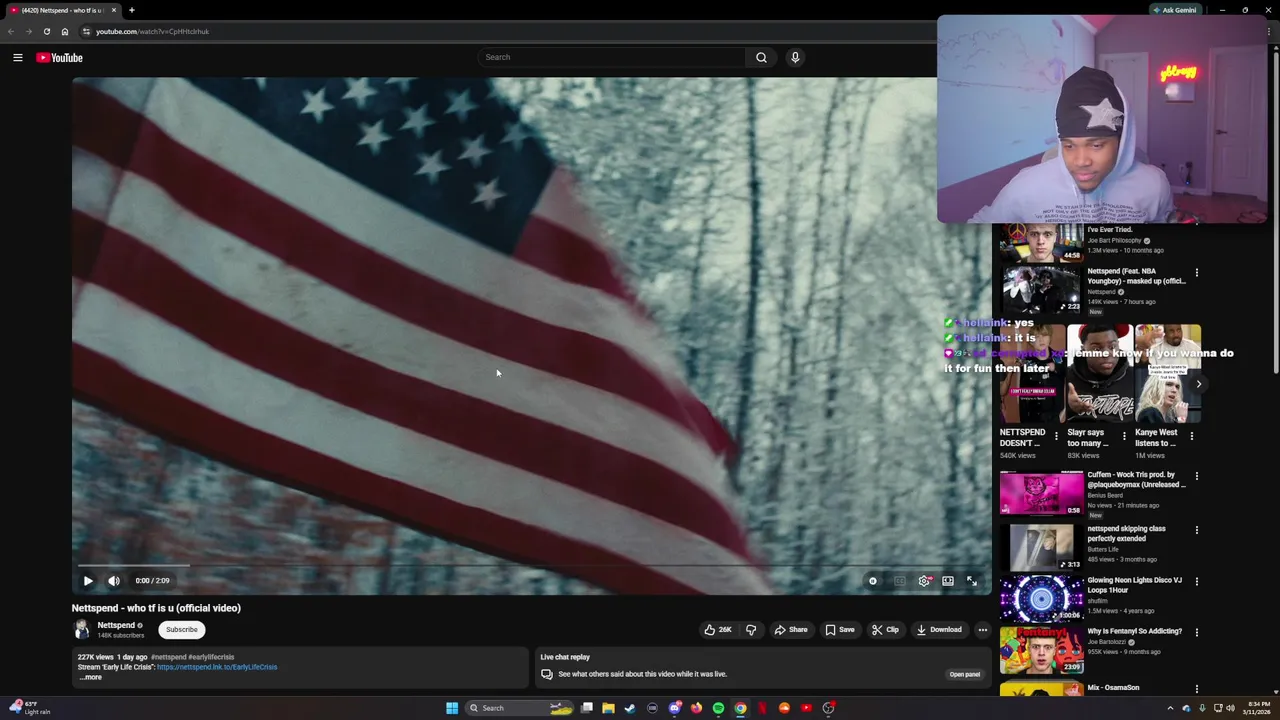
Task: Open more actions ellipsis under the video
Action: click(x=983, y=630)
